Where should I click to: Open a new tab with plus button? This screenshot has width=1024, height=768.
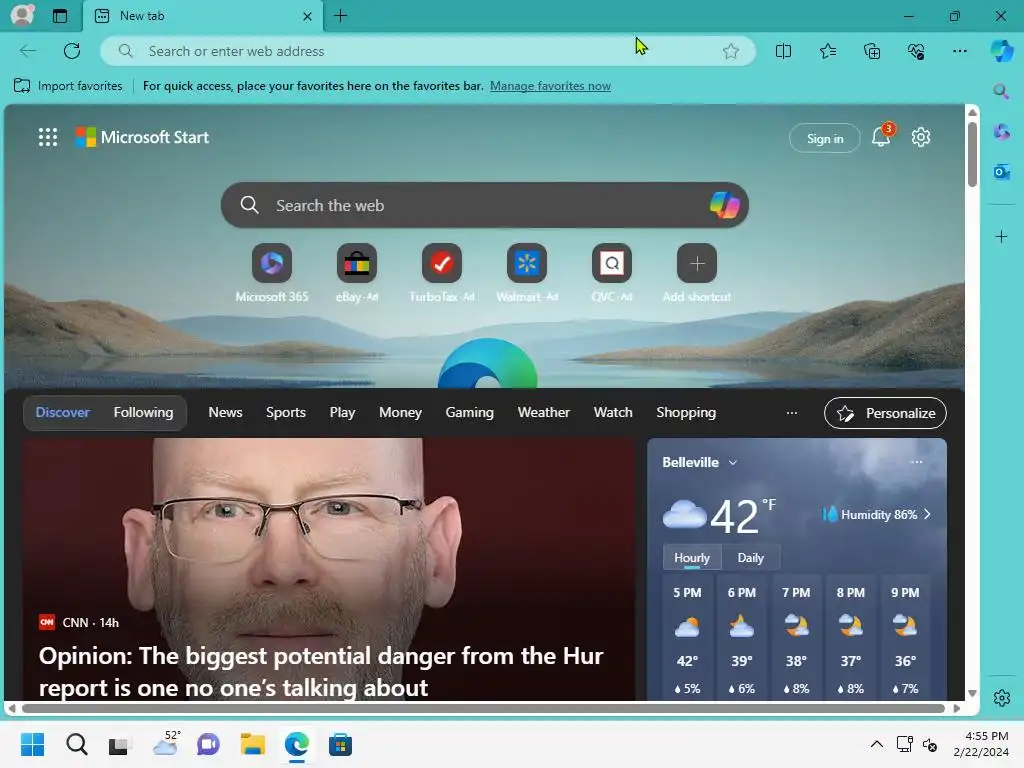340,16
